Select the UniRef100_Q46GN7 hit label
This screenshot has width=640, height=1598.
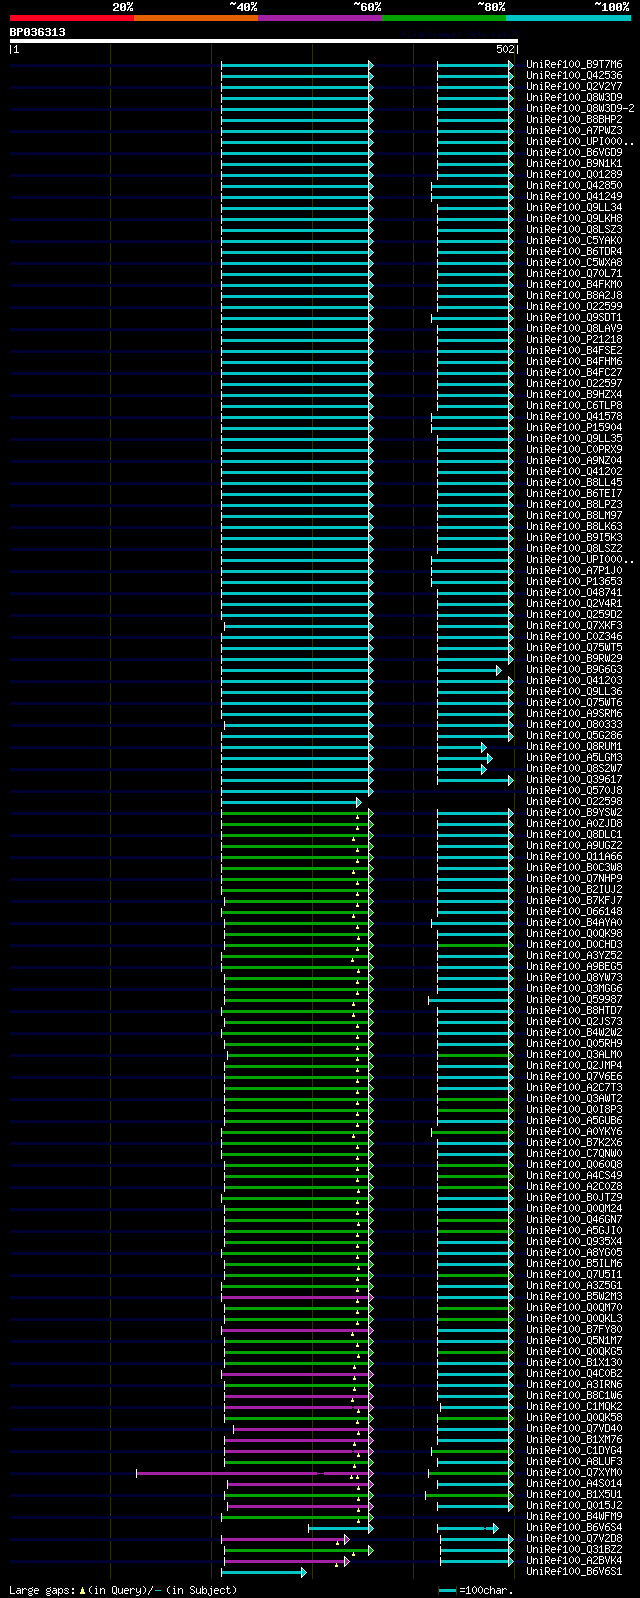tap(574, 1219)
